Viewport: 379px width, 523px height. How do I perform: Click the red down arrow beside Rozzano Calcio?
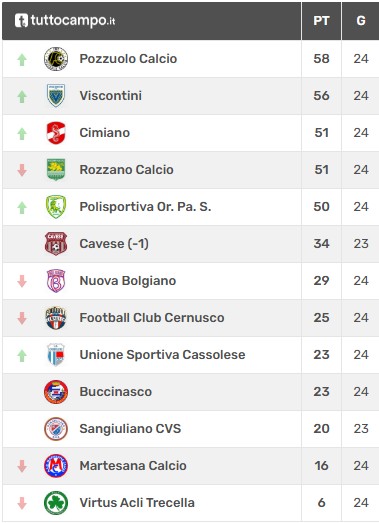tap(22, 170)
